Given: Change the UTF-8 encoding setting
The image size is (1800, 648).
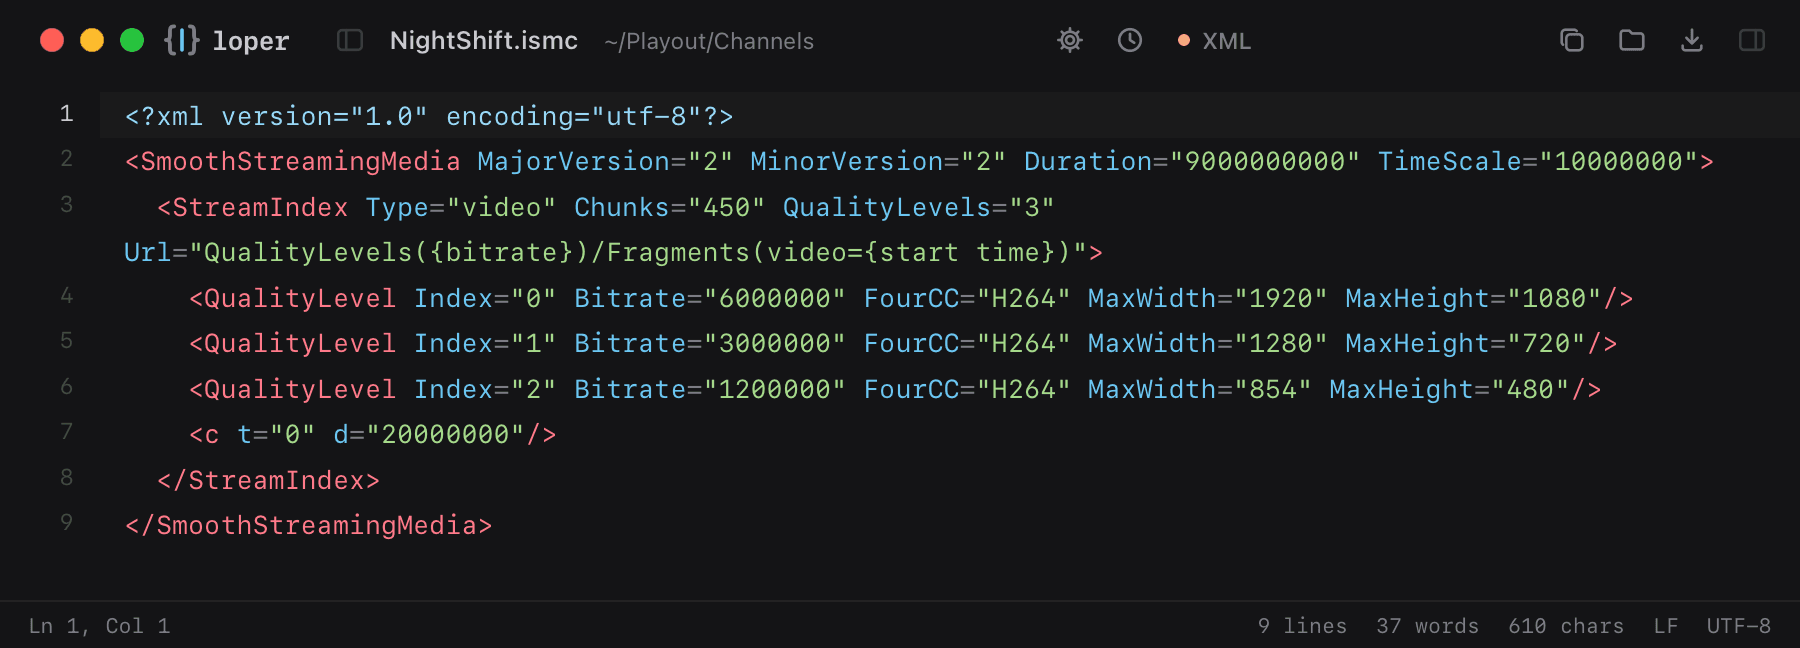Looking at the screenshot, I should click(x=1739, y=626).
